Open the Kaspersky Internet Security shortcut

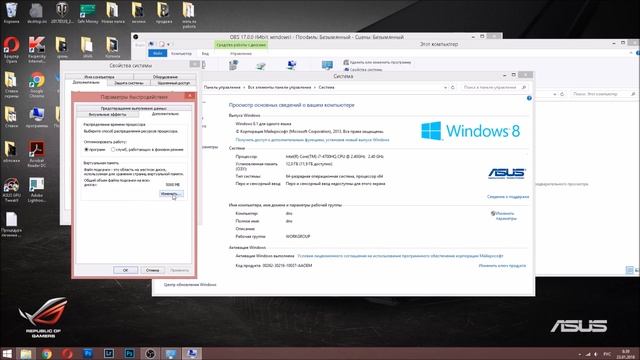tap(37, 49)
